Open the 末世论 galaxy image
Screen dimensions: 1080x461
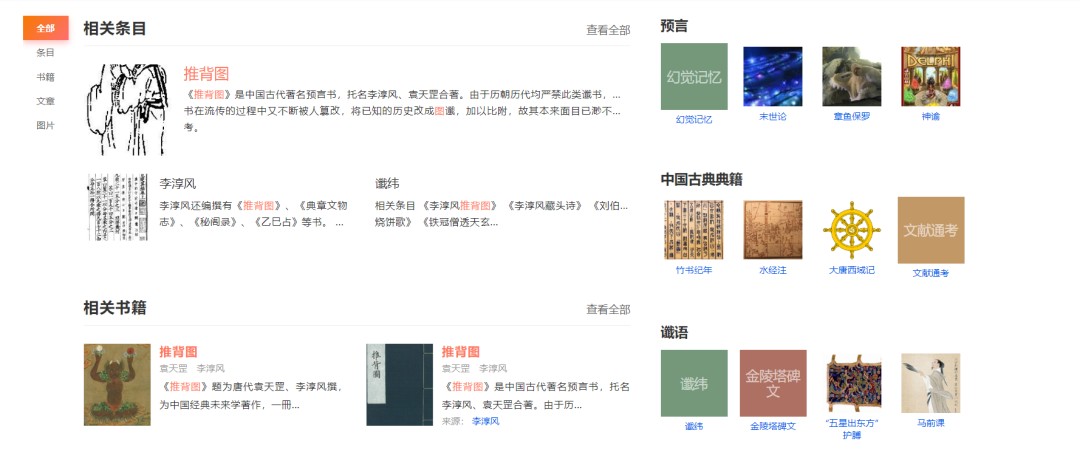(773, 76)
